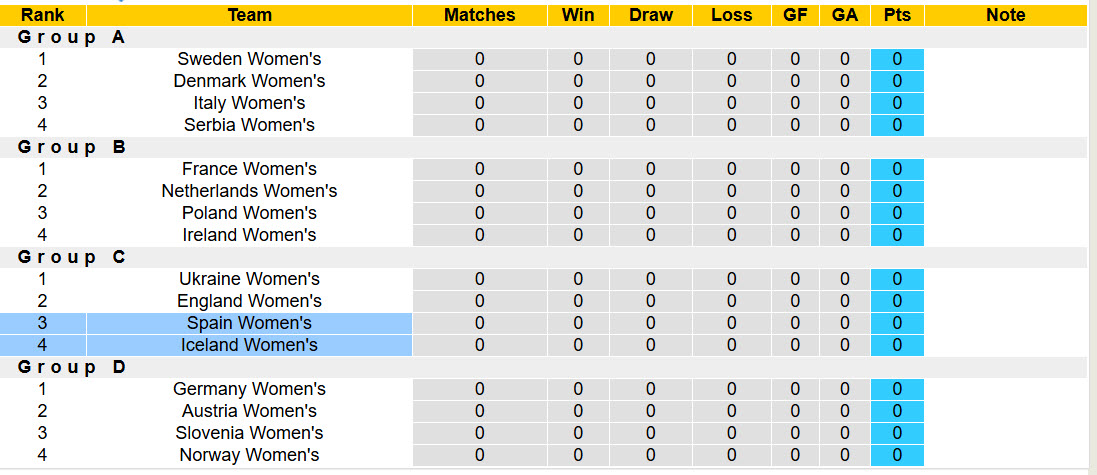Click Poland Women's in Group B
The width and height of the screenshot is (1097, 475).
tap(249, 213)
